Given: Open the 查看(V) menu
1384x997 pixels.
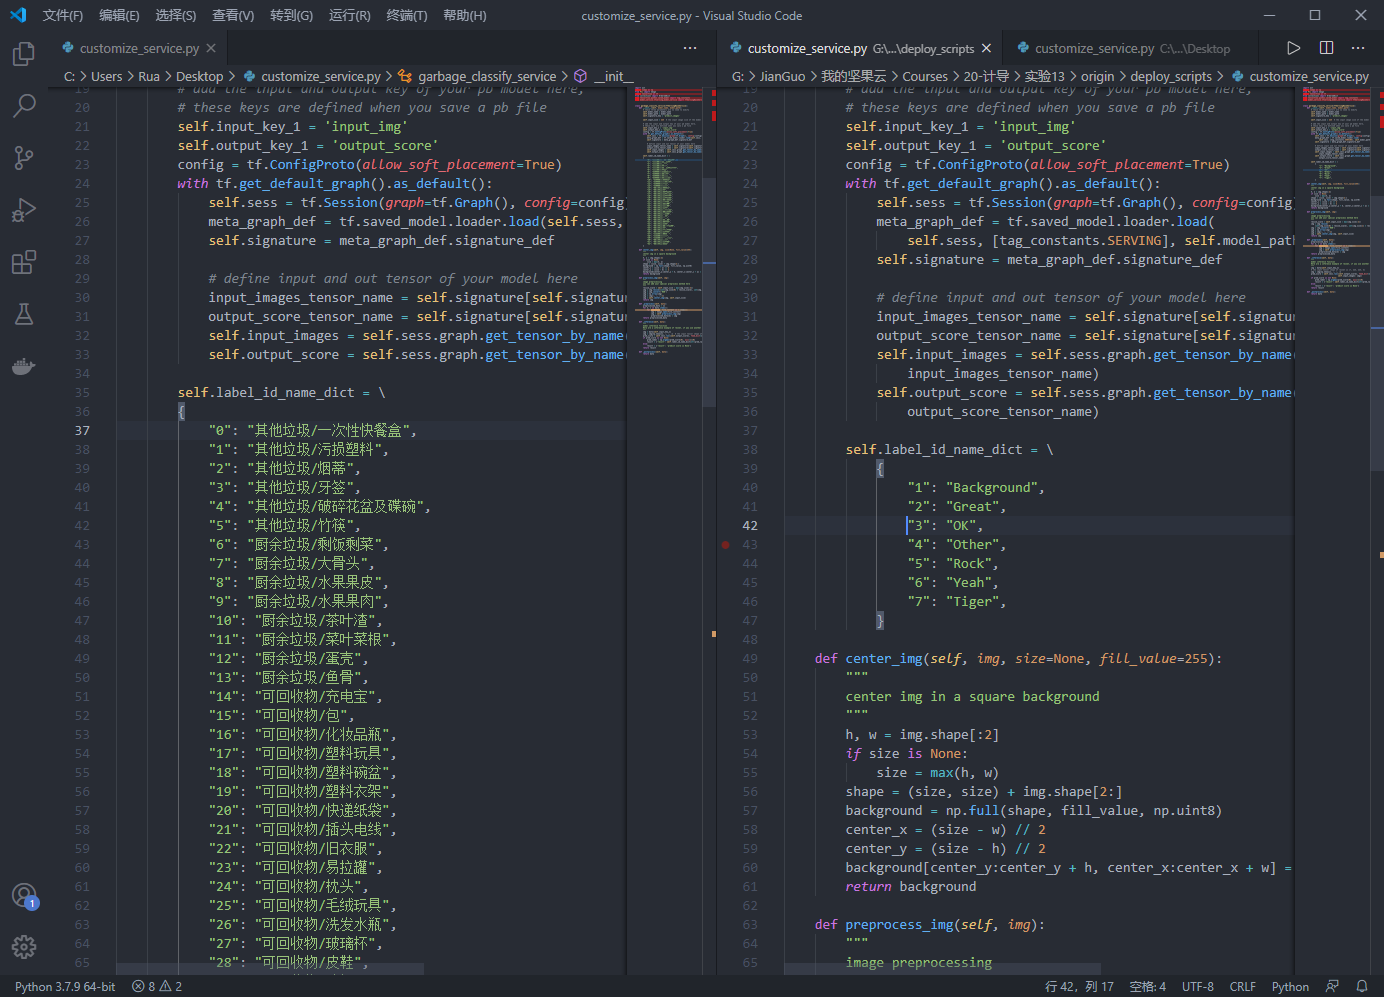Looking at the screenshot, I should 233,15.
